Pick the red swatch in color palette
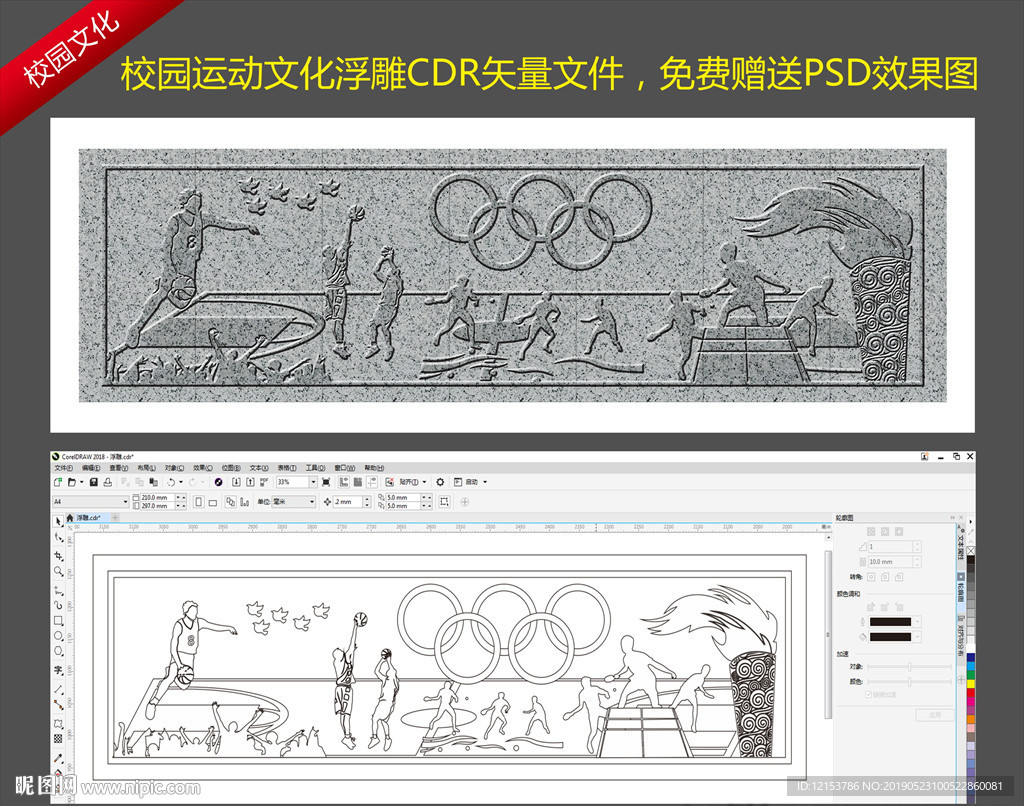 (970, 693)
